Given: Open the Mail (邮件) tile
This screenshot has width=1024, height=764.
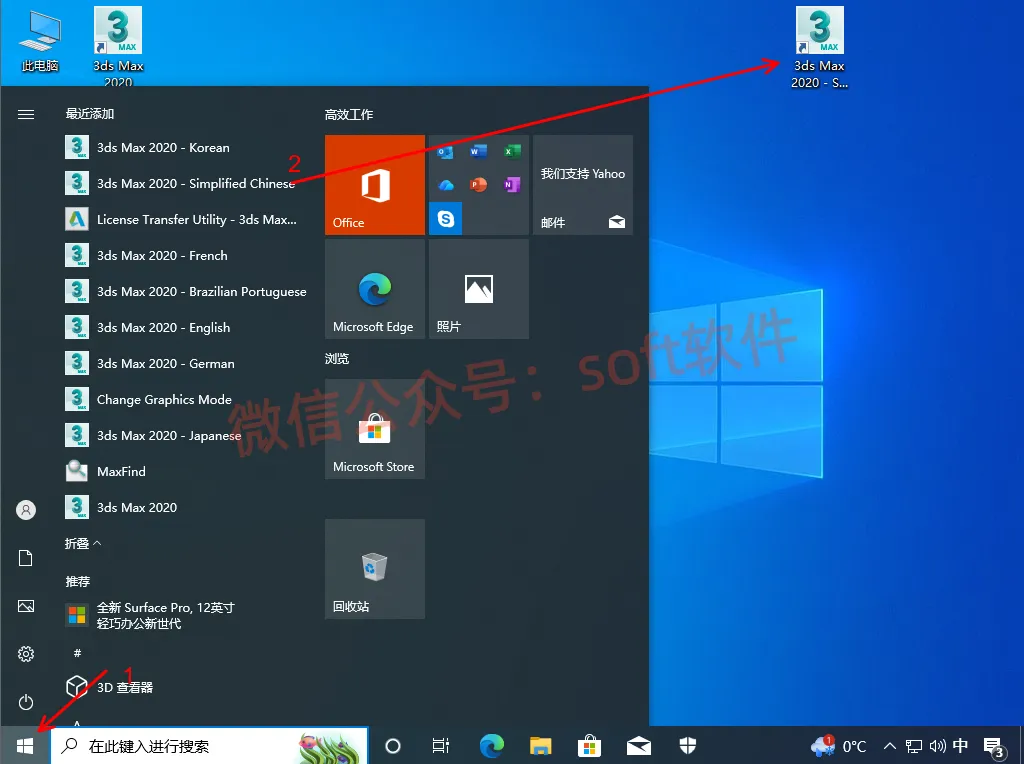Looking at the screenshot, I should point(583,185).
